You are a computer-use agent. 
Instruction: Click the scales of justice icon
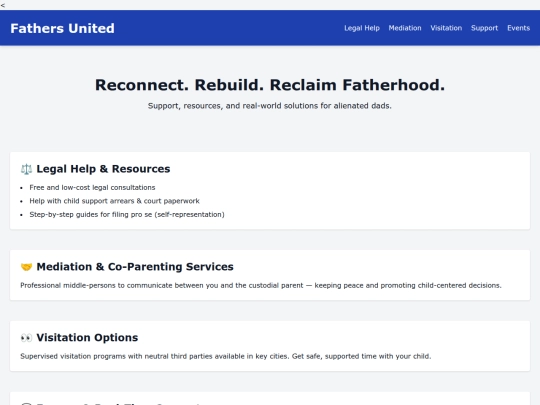pos(26,169)
